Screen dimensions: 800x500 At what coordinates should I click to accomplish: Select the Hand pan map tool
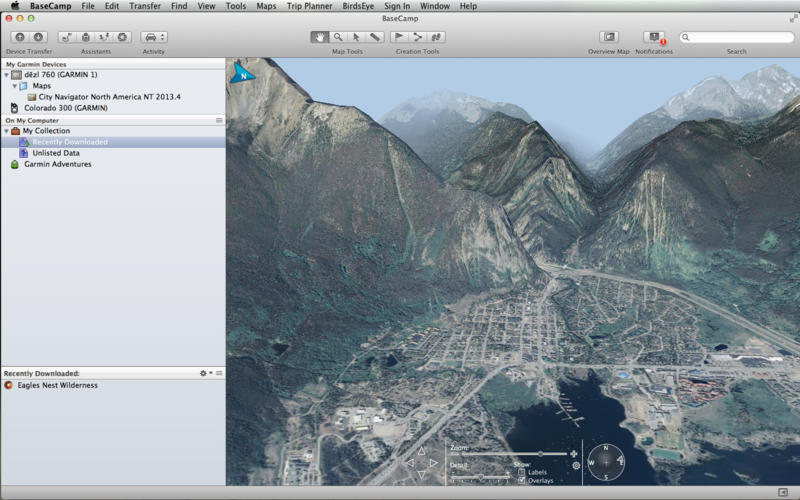point(320,37)
